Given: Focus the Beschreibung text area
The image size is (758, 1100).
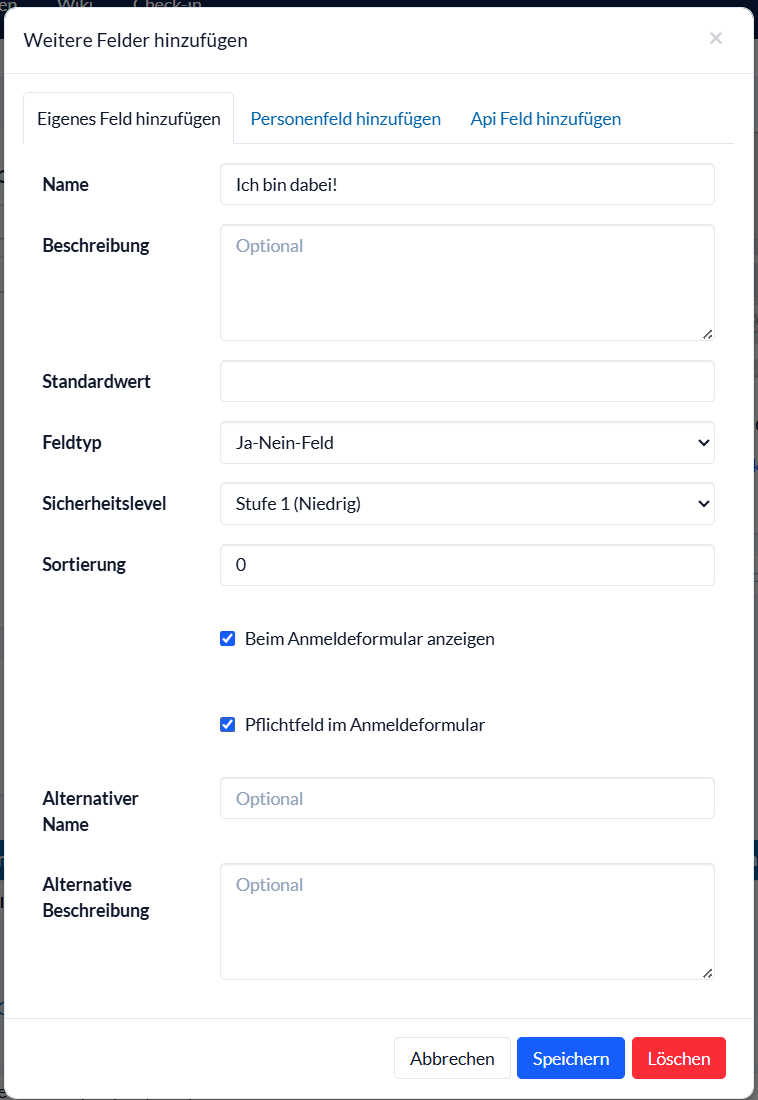Looking at the screenshot, I should click(x=467, y=282).
